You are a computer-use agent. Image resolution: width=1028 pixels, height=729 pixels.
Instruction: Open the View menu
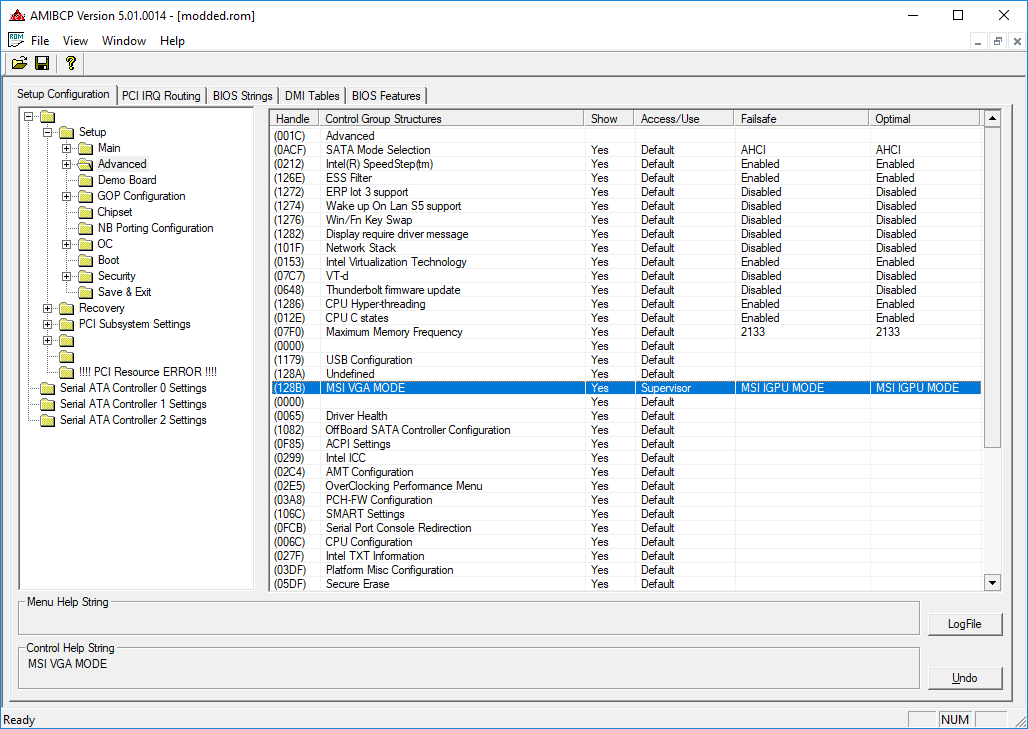pyautogui.click(x=75, y=41)
